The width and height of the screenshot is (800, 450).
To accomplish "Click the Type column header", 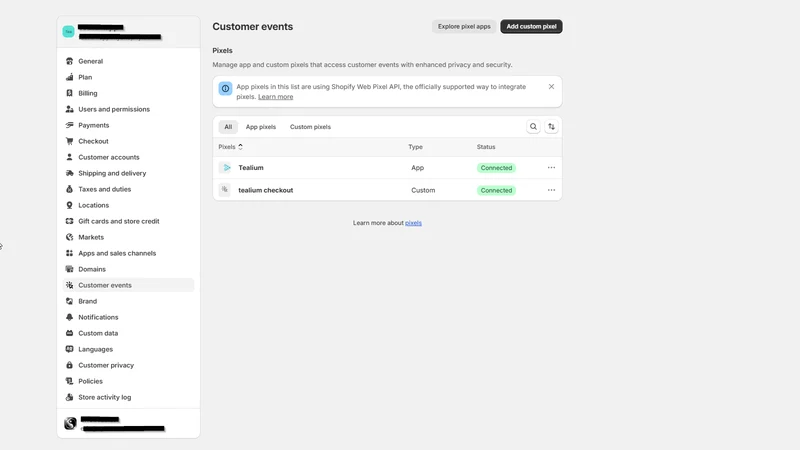I will [x=415, y=147].
